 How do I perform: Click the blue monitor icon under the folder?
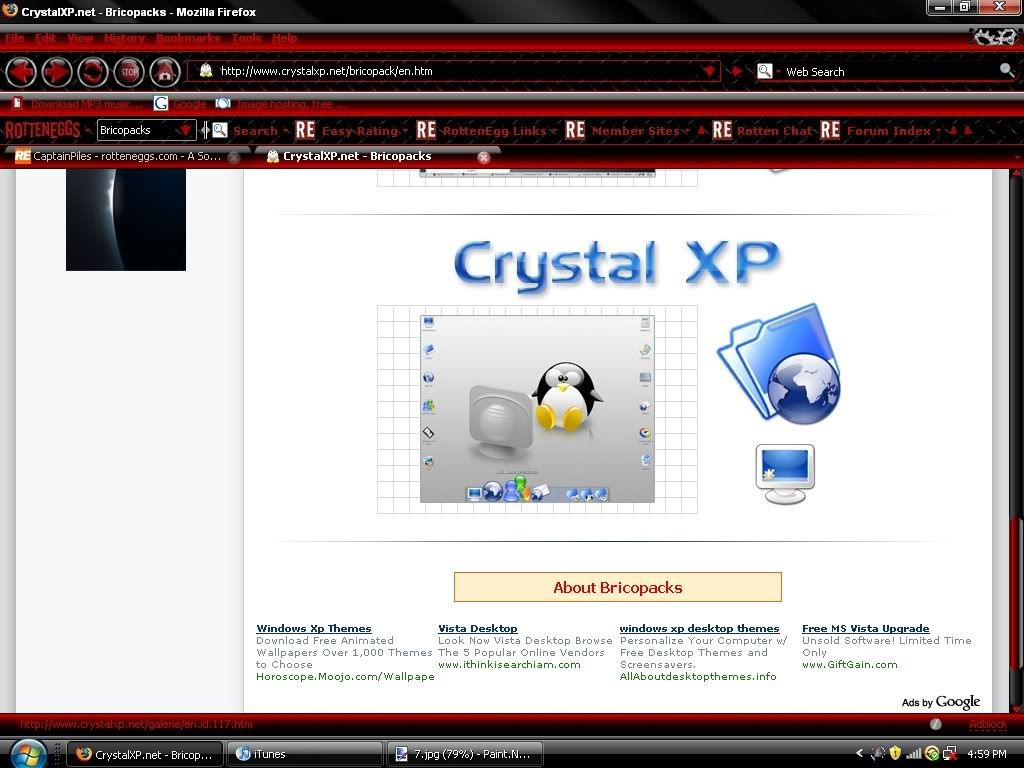[x=785, y=473]
